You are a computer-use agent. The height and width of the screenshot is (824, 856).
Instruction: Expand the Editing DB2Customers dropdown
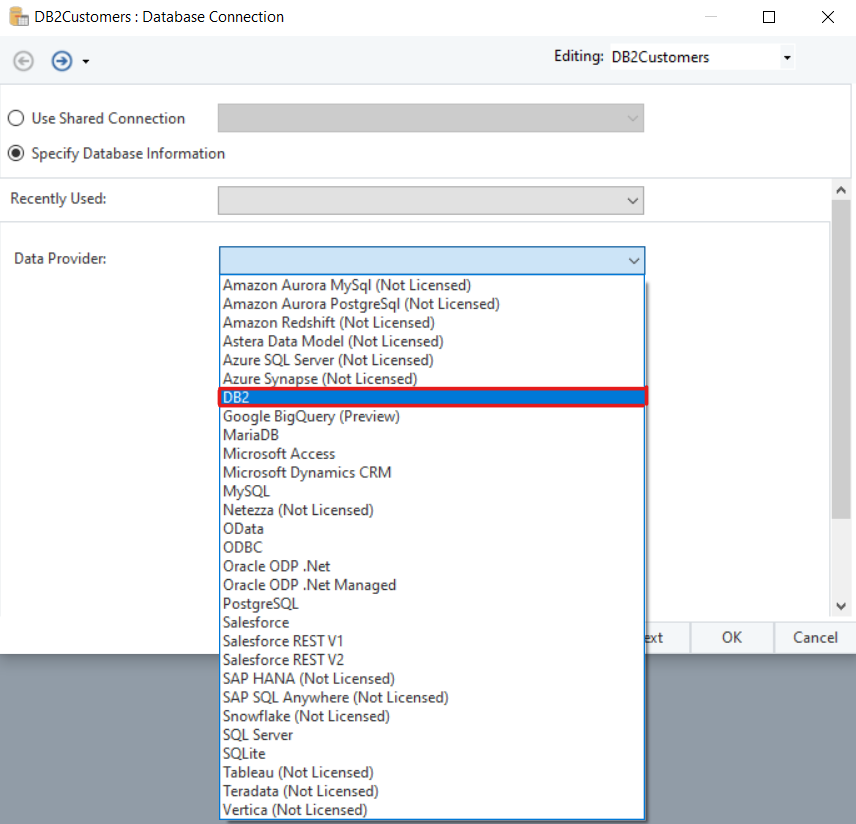click(787, 58)
